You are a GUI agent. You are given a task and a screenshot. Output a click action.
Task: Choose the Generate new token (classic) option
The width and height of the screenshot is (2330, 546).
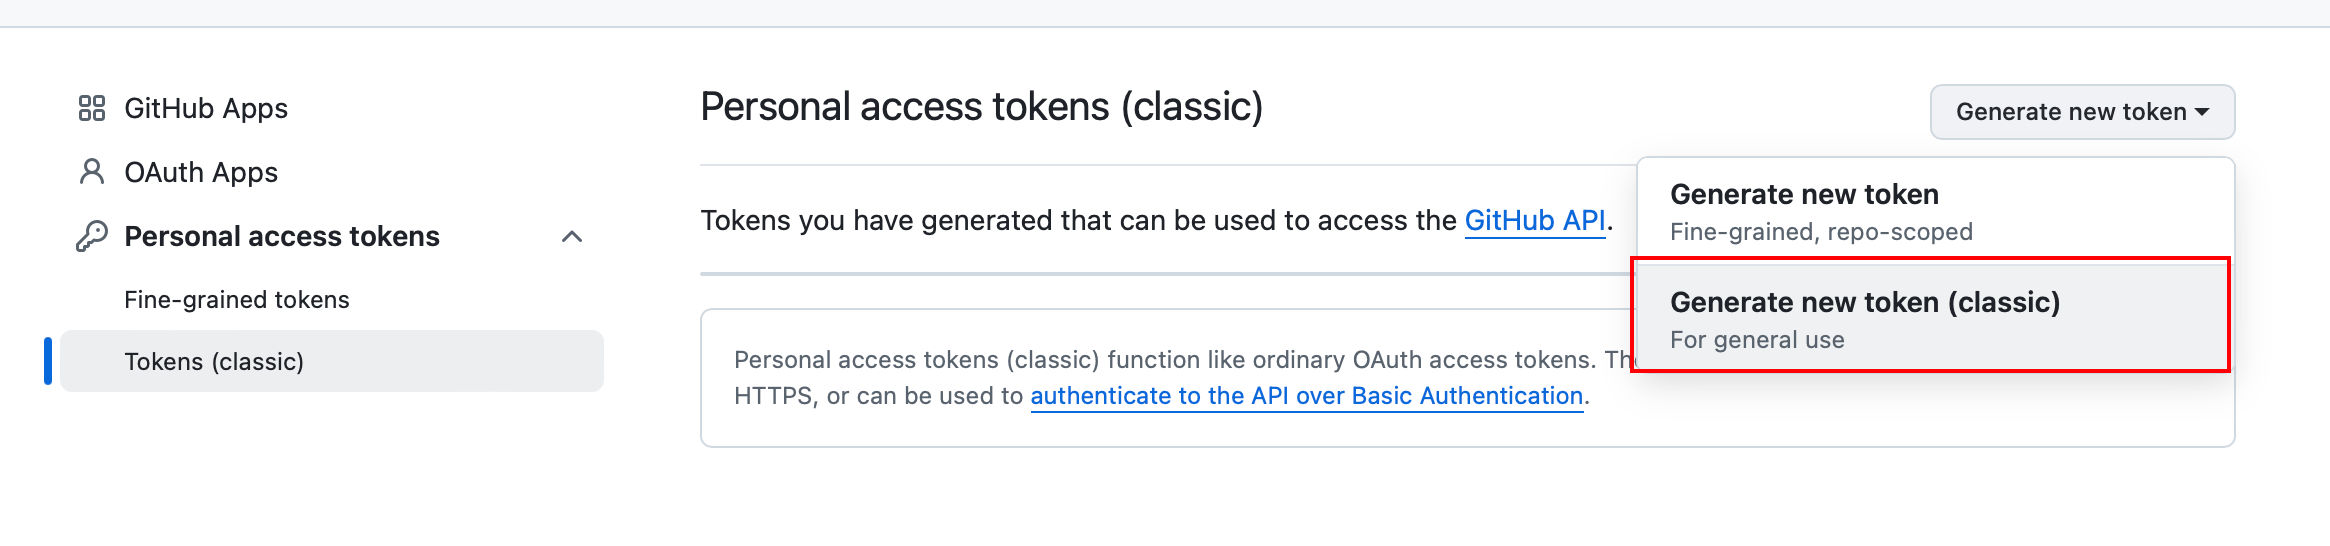1864,302
